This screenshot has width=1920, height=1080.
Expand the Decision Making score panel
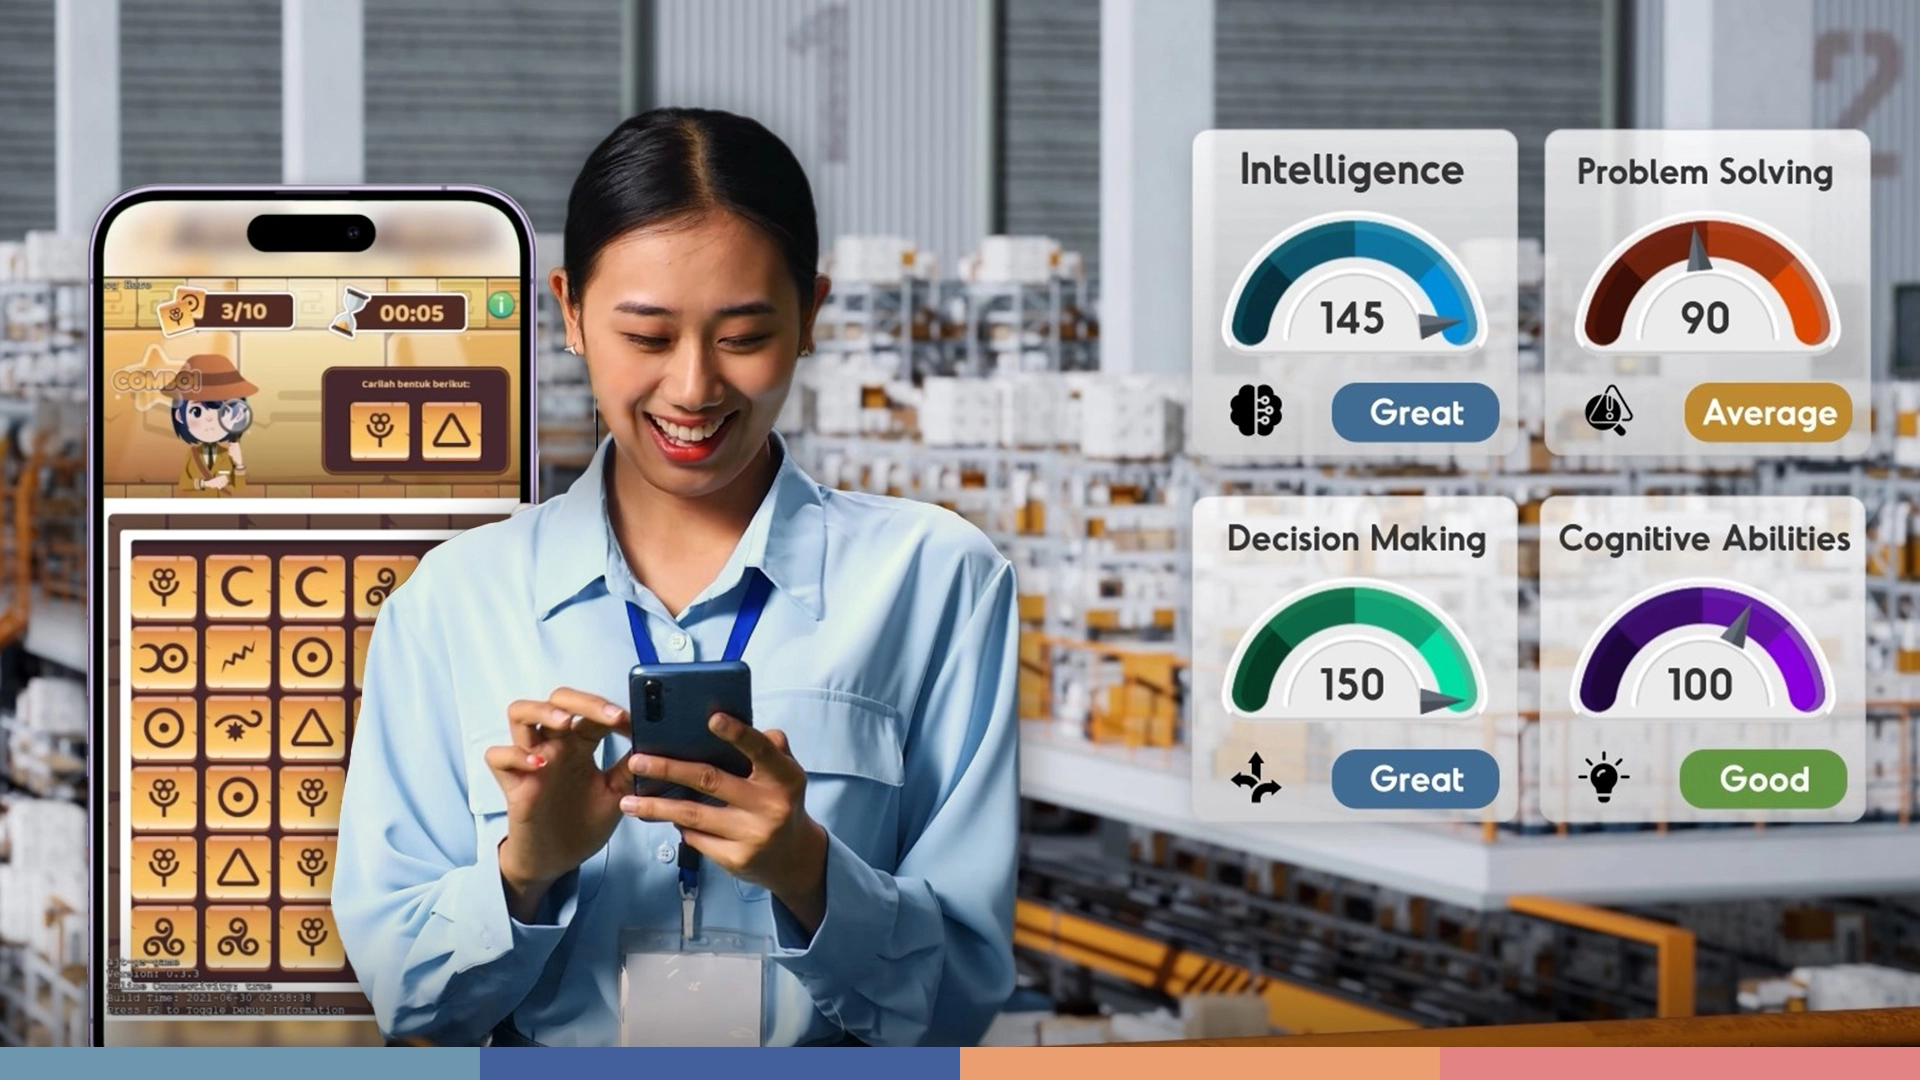[1354, 659]
